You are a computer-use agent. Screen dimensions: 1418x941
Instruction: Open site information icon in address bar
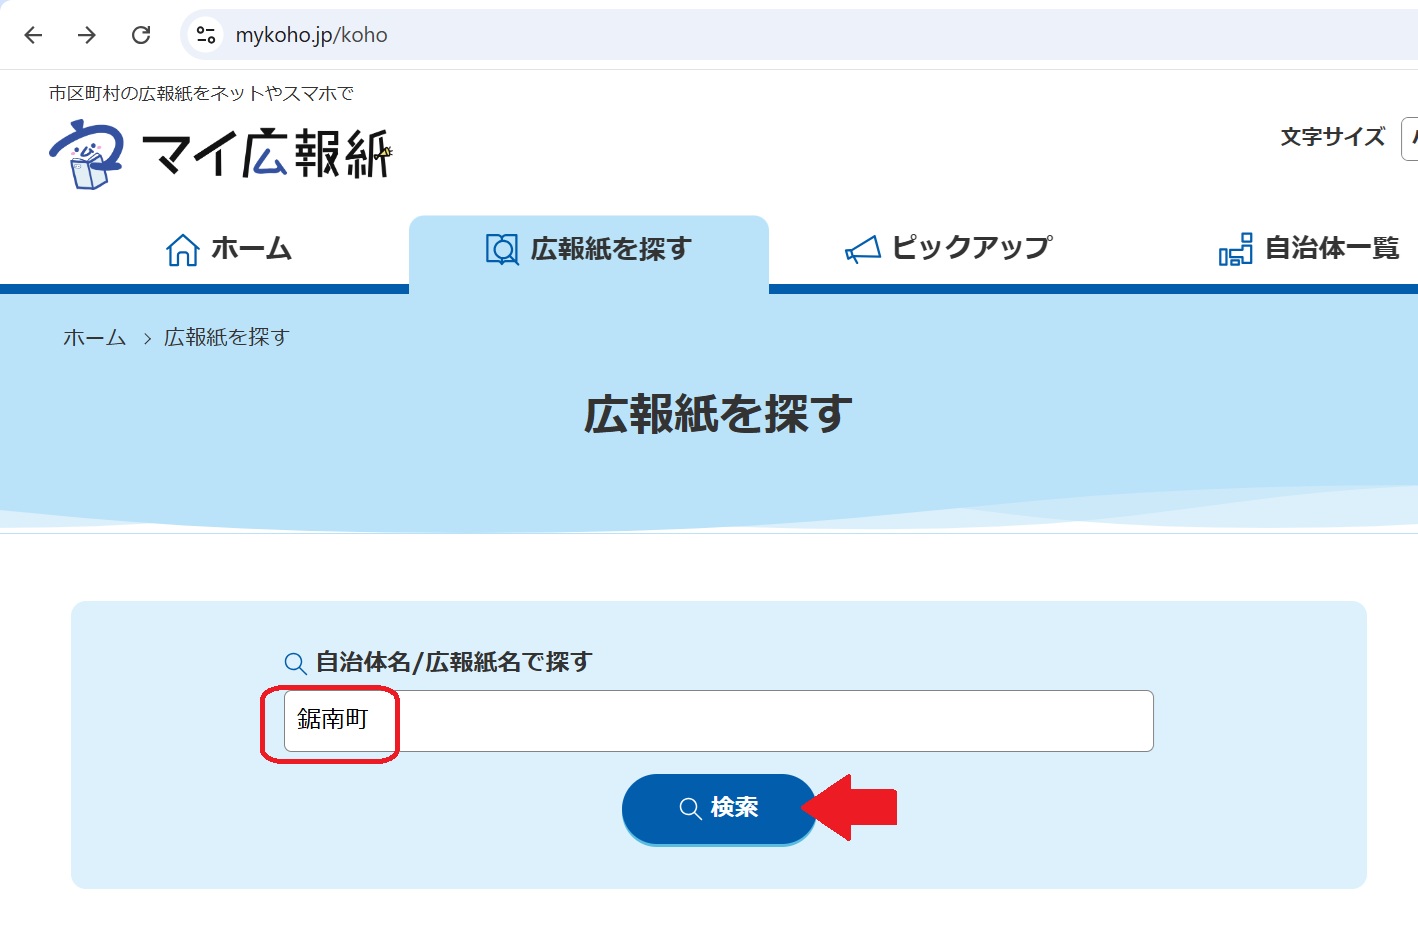(206, 35)
